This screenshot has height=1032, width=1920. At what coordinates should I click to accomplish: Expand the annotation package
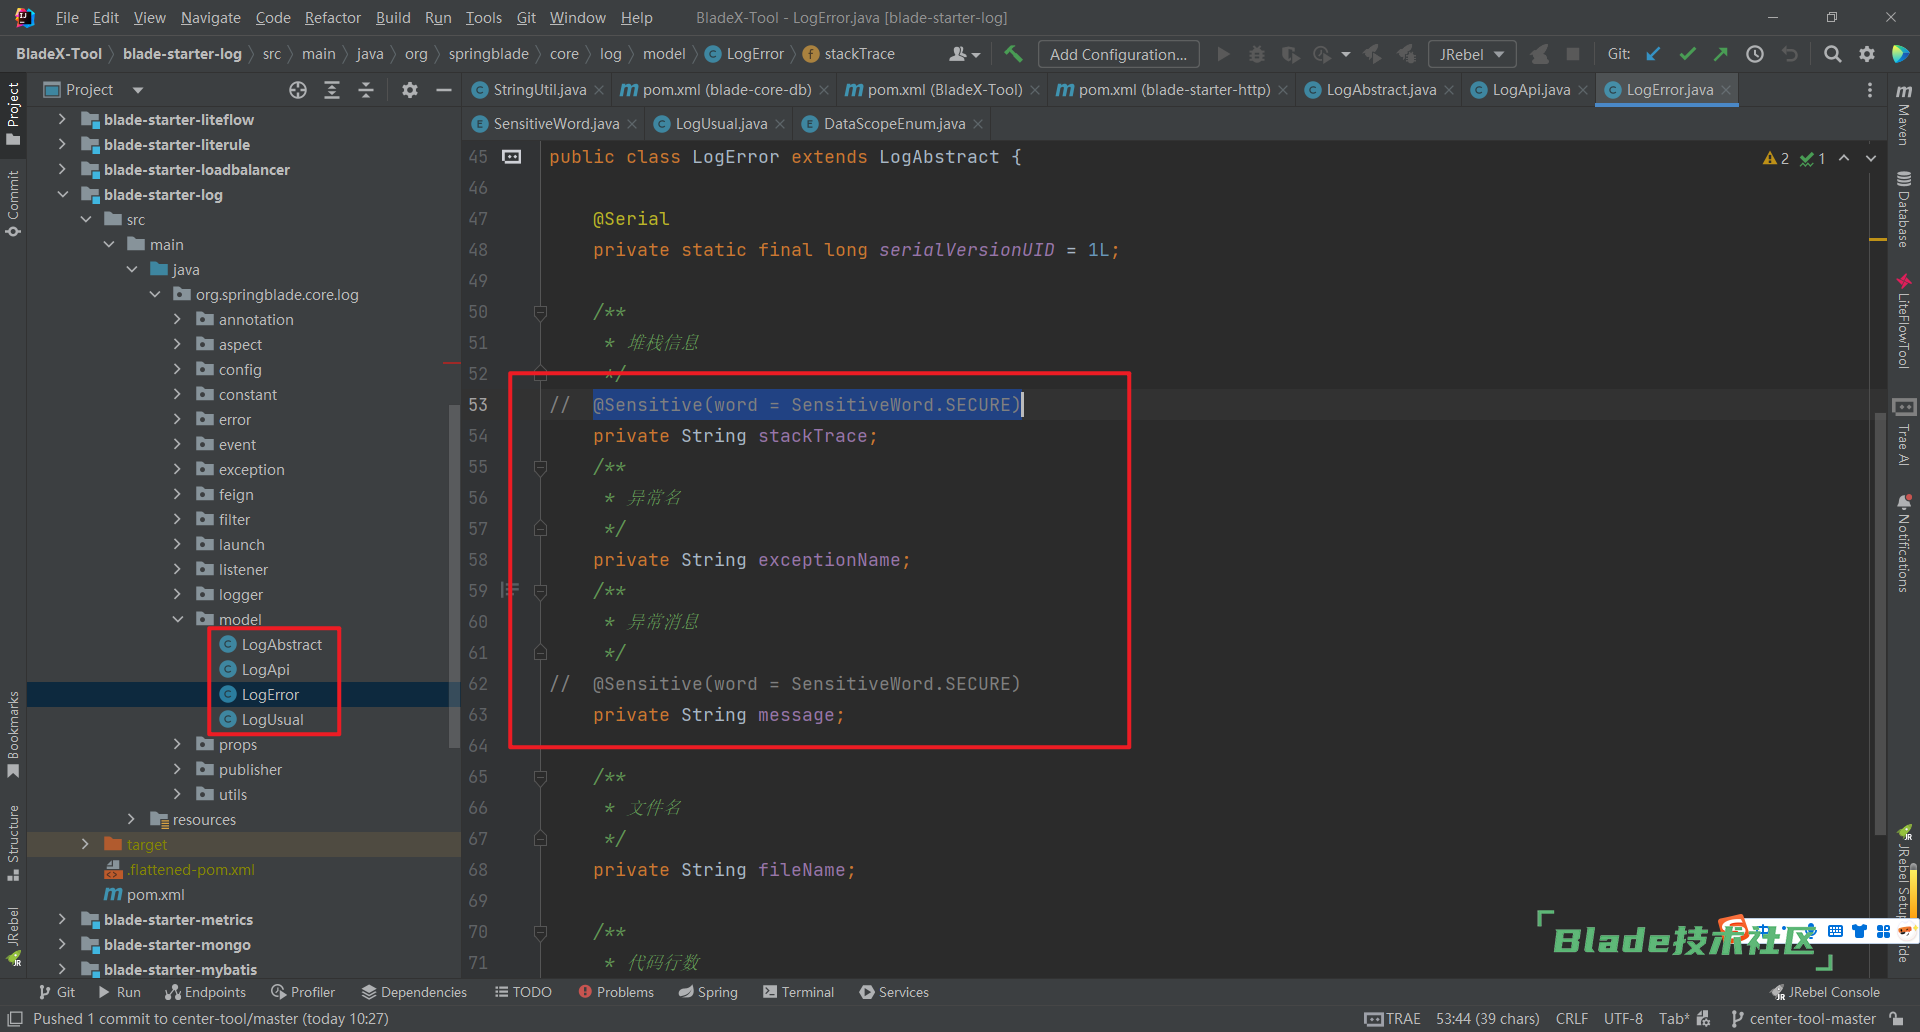tap(178, 320)
